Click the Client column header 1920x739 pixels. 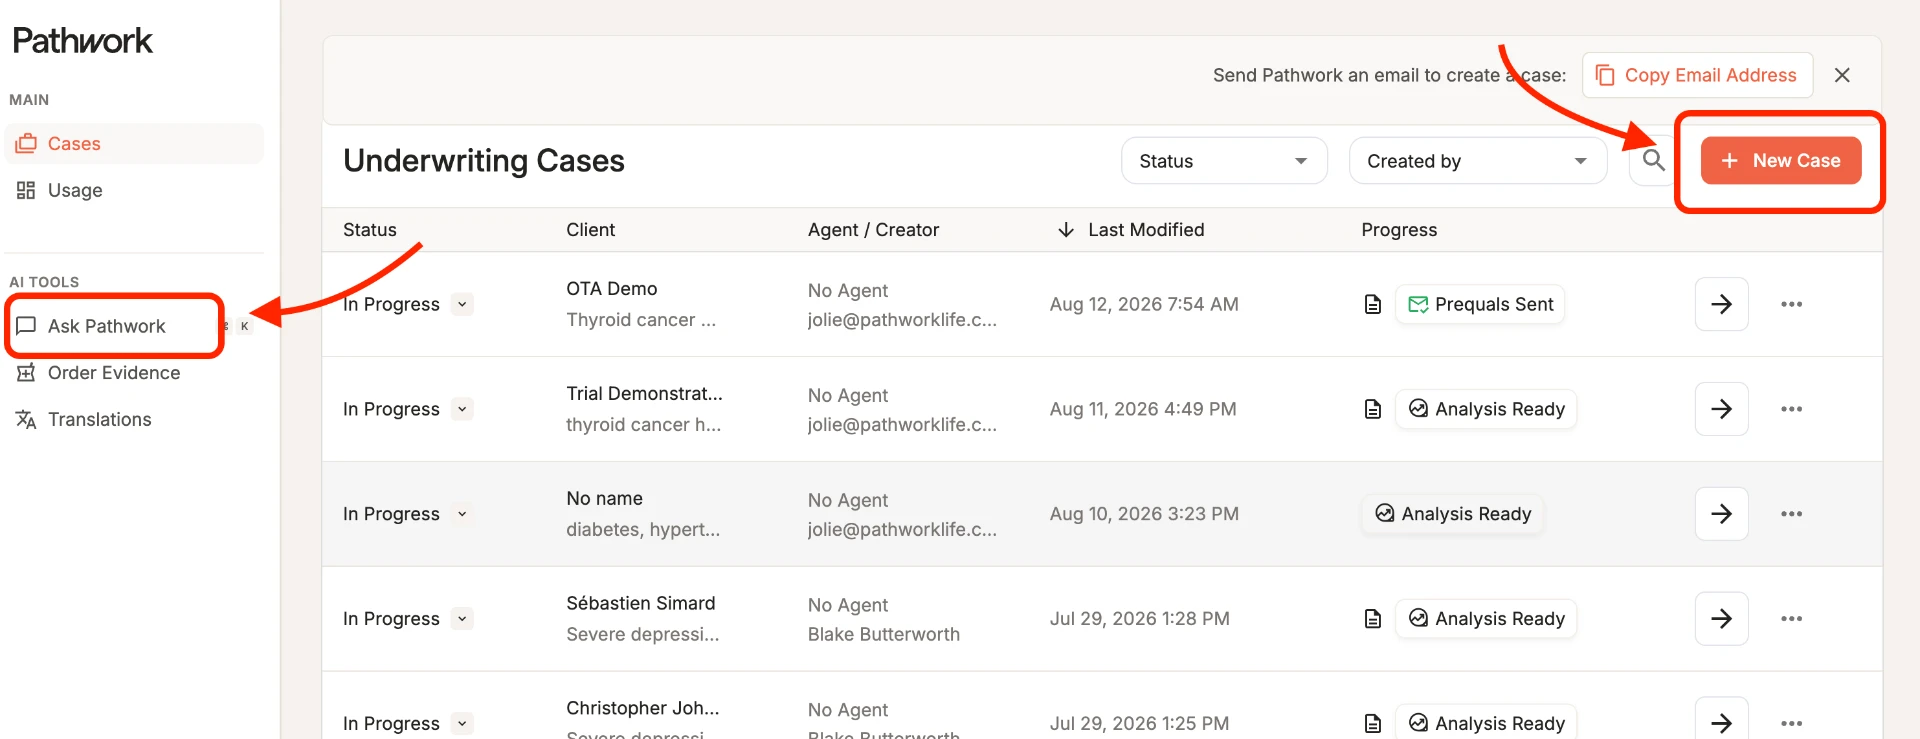[590, 230]
